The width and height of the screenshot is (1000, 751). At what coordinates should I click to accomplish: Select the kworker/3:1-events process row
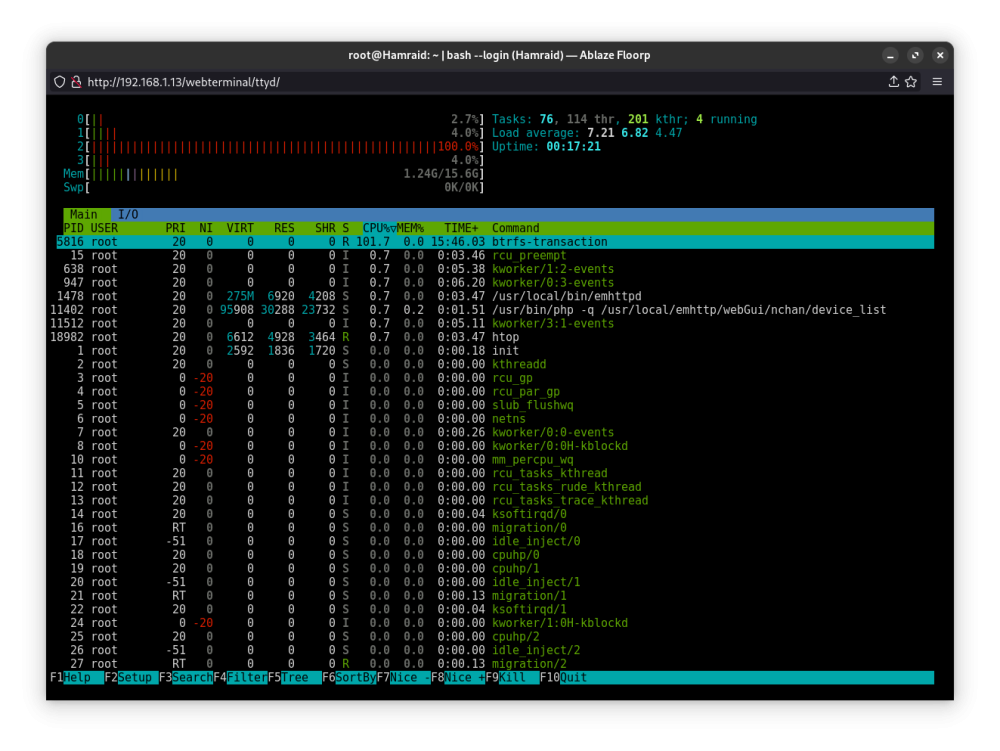tap(495, 324)
